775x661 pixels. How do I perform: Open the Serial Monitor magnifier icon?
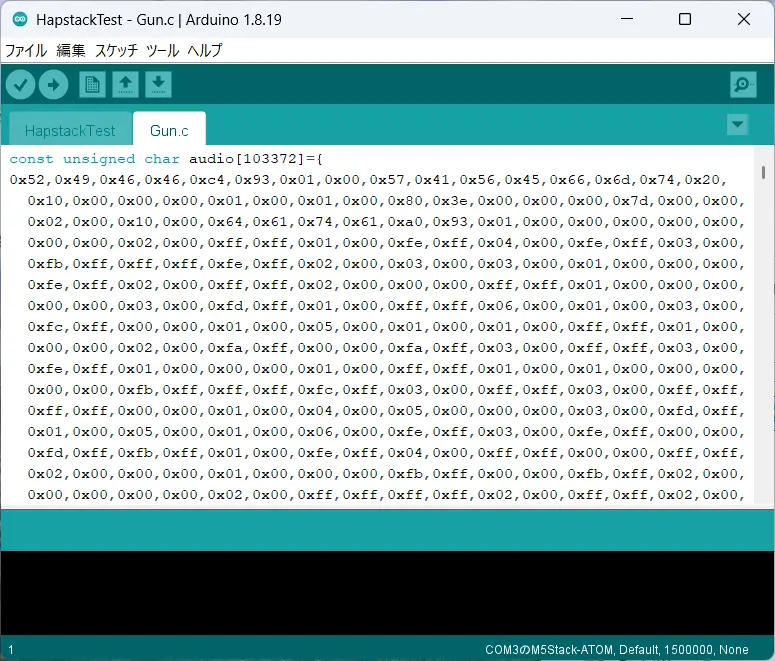743,85
